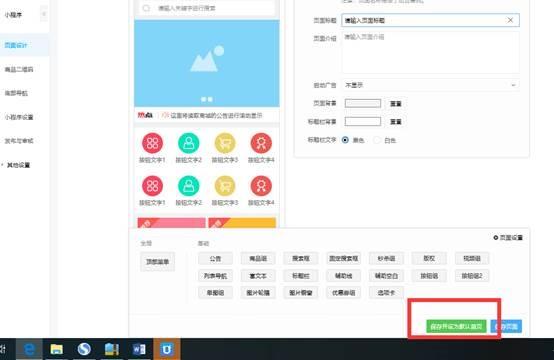
Task: Add the 列表导航 component
Action: tap(215, 276)
